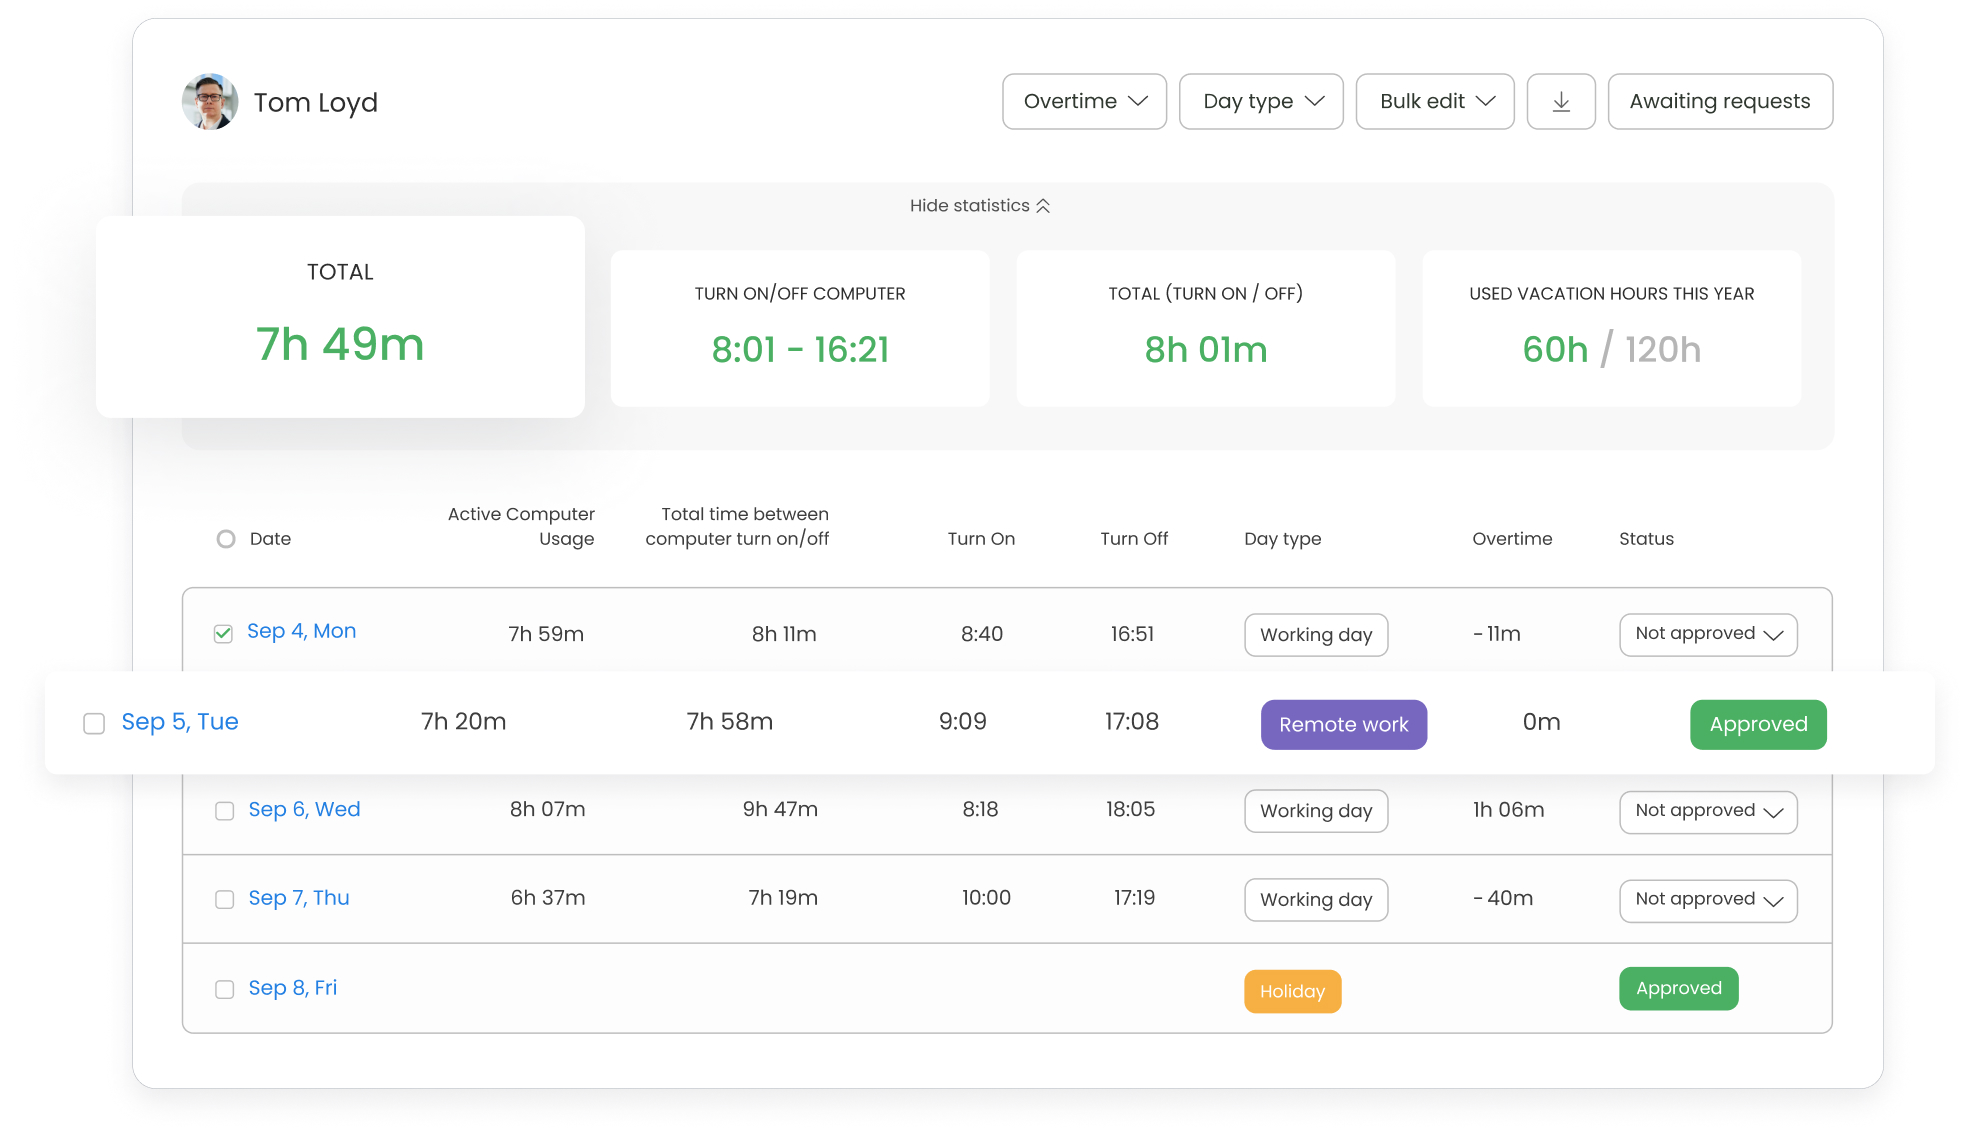Click the download/export icon
The image size is (1965, 1131).
click(1561, 101)
